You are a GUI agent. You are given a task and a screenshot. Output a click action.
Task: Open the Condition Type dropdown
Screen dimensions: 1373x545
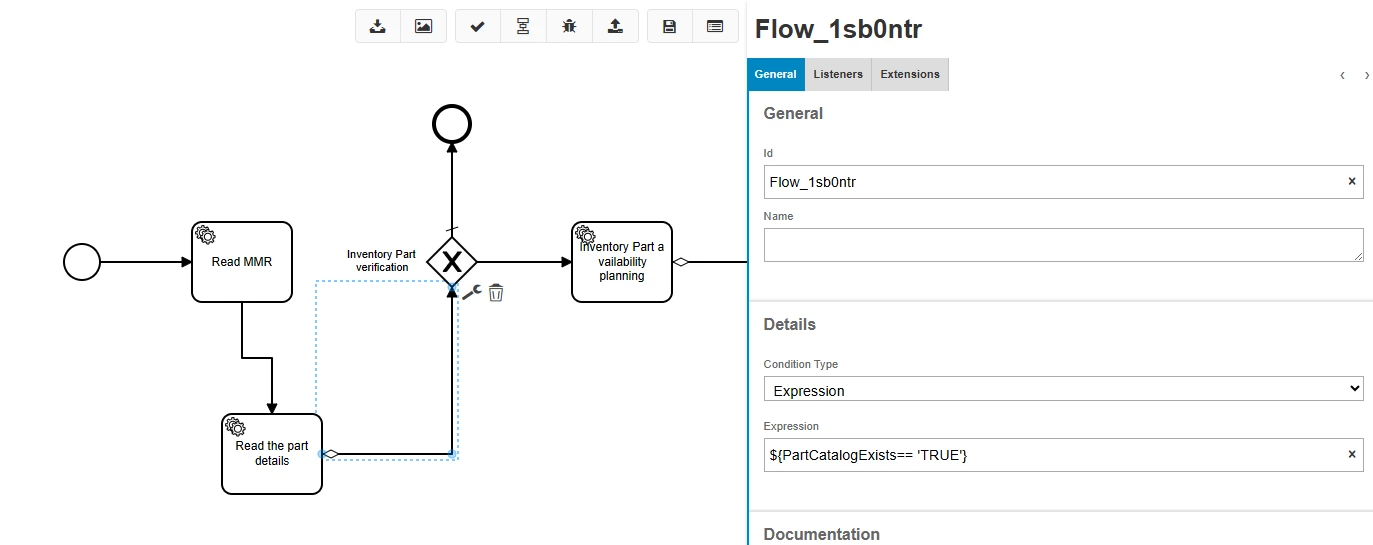point(1063,389)
